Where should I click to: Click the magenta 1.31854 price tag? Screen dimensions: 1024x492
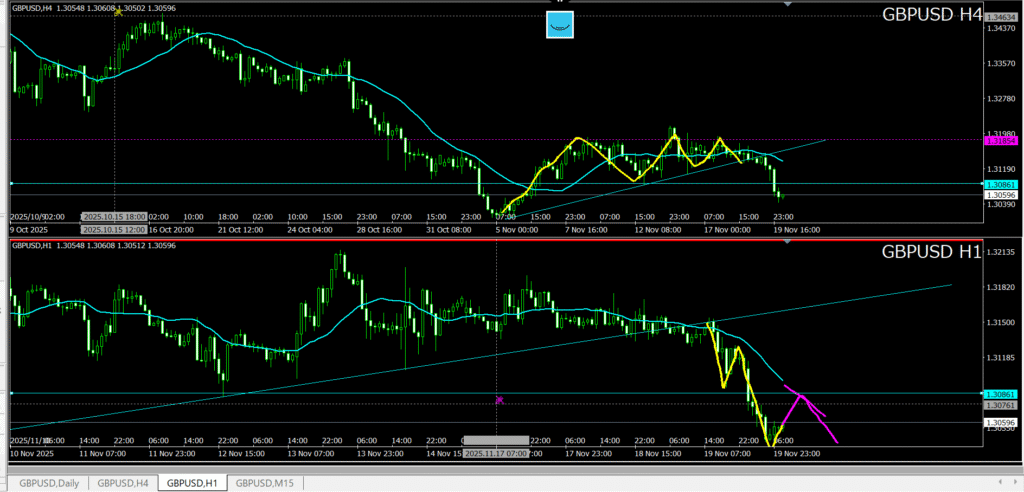[x=1000, y=142]
